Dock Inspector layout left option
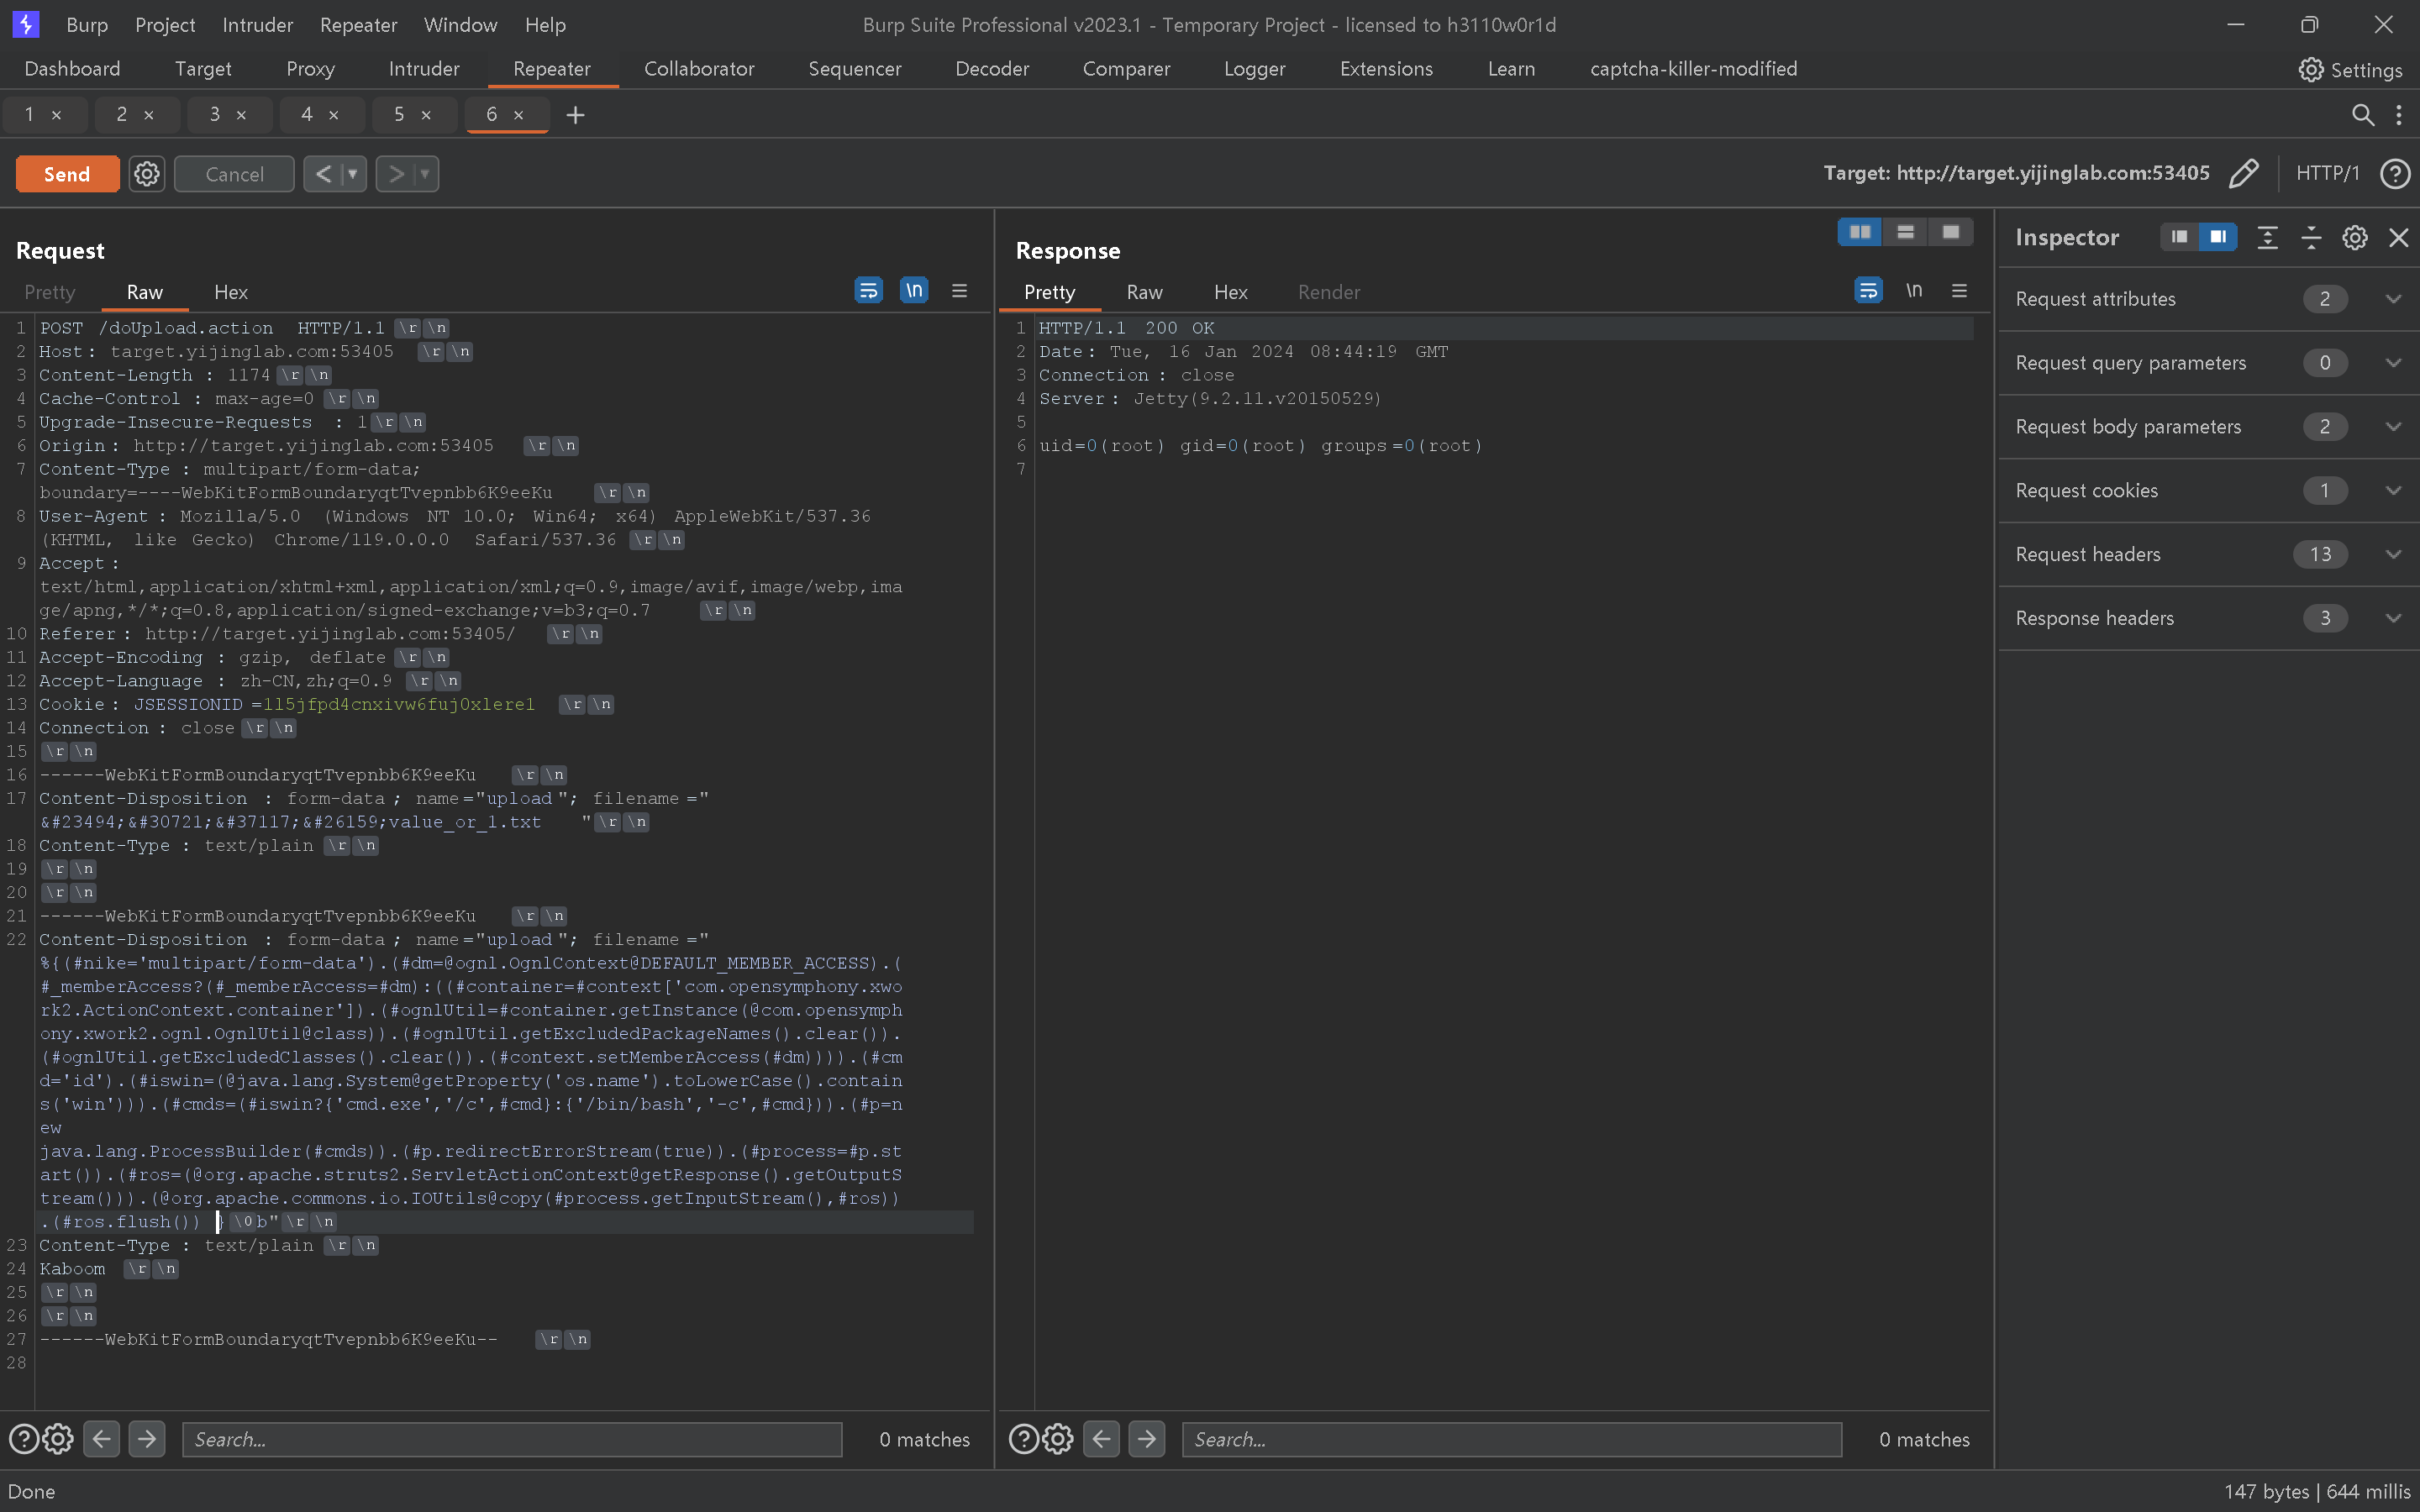The image size is (2420, 1512). [2179, 237]
